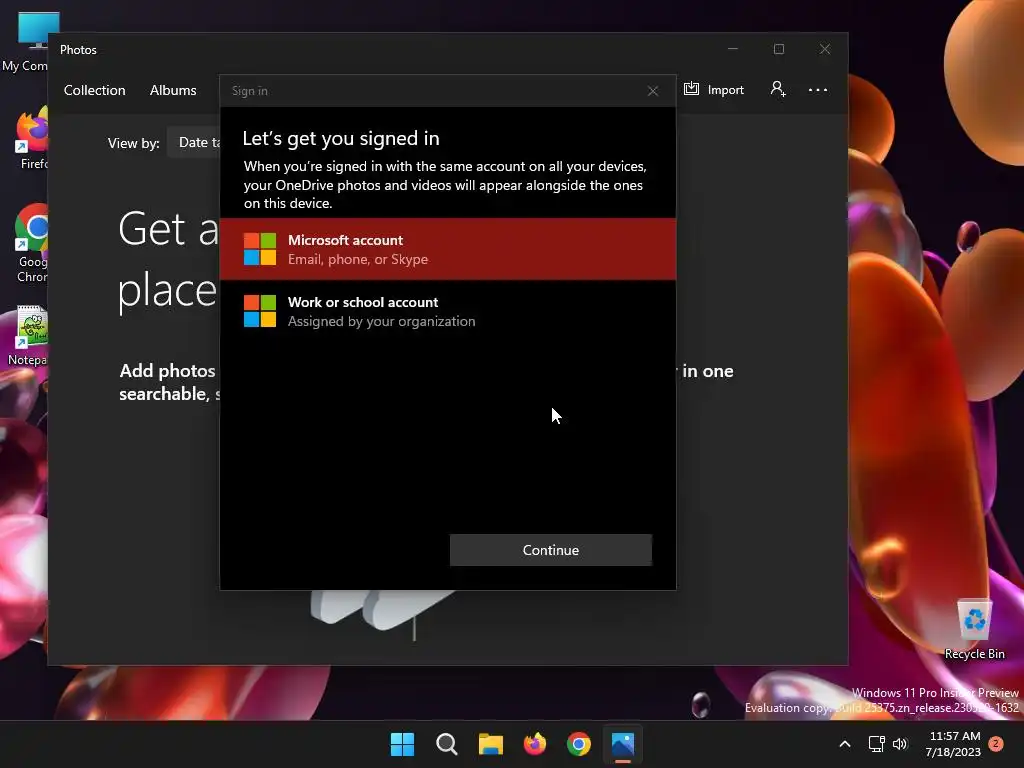Screen dimensions: 1024x768
Task: Click the "Sign in" dialog title
Action: tap(249, 91)
